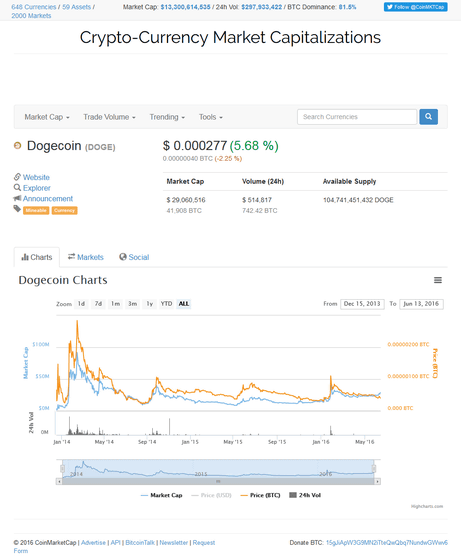Click the 104,741,451,432 DOGE supply value
The height and width of the screenshot is (560, 461).
[x=358, y=200]
